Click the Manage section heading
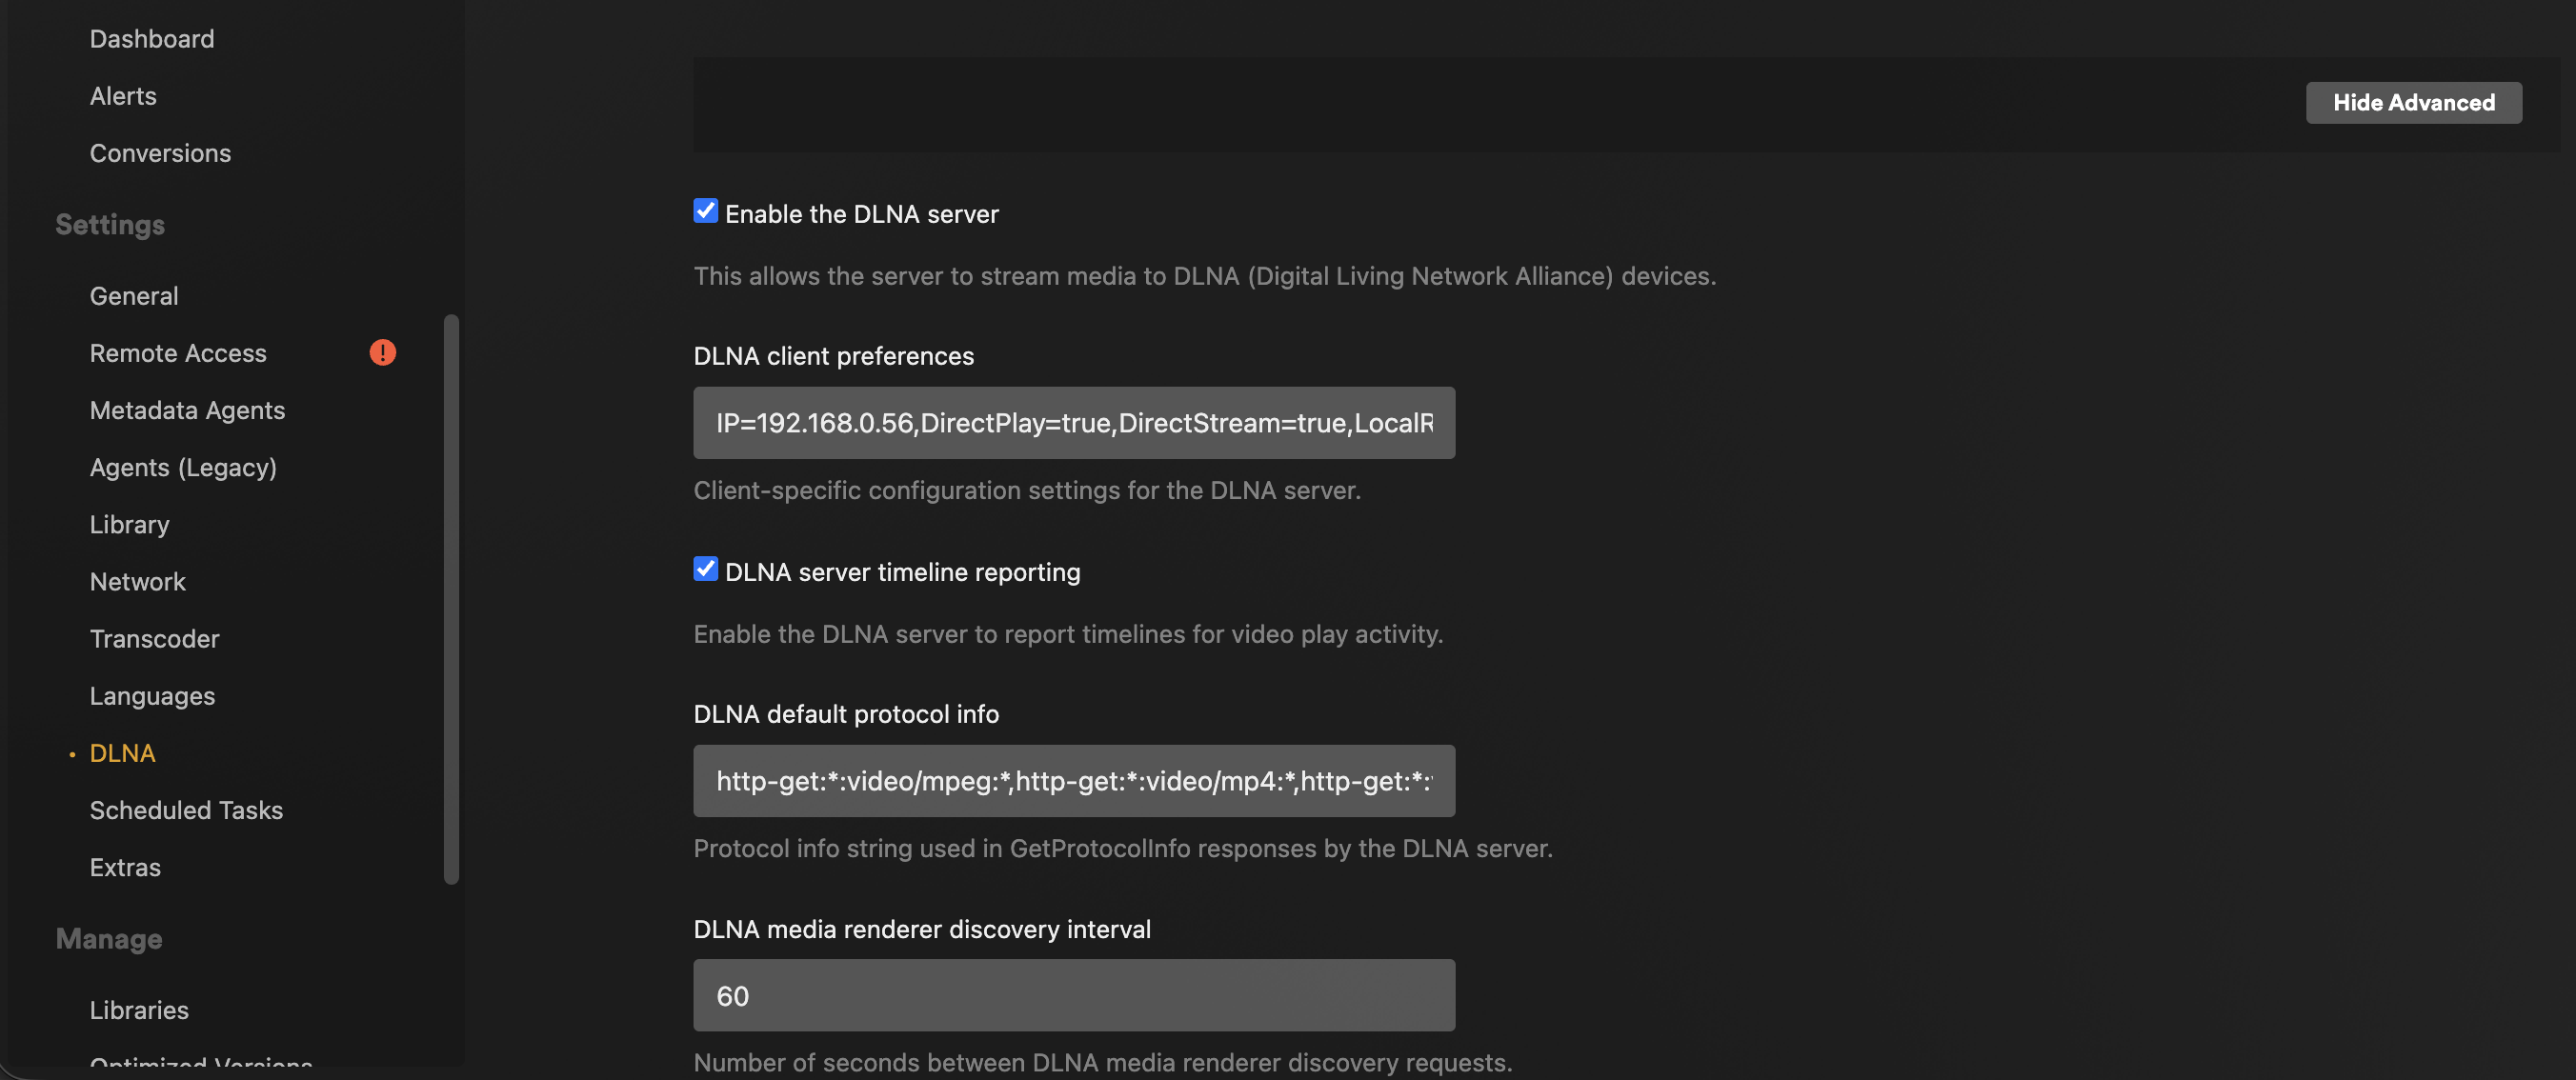The width and height of the screenshot is (2576, 1080). click(109, 939)
